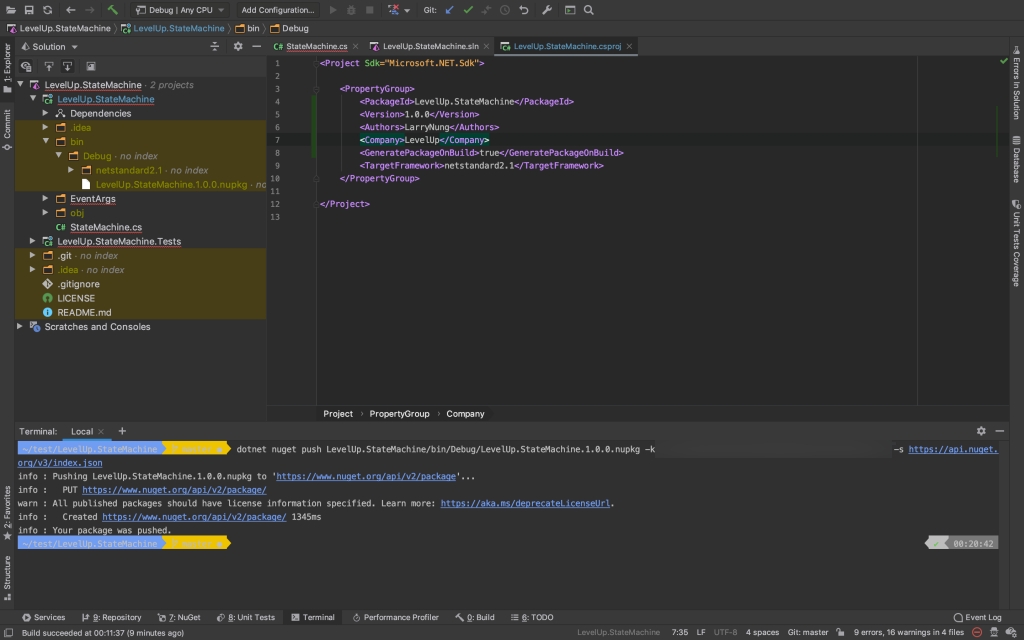Screen dimensions: 1024x640
Task: Open the Structure side tool window
Action: 7,577
